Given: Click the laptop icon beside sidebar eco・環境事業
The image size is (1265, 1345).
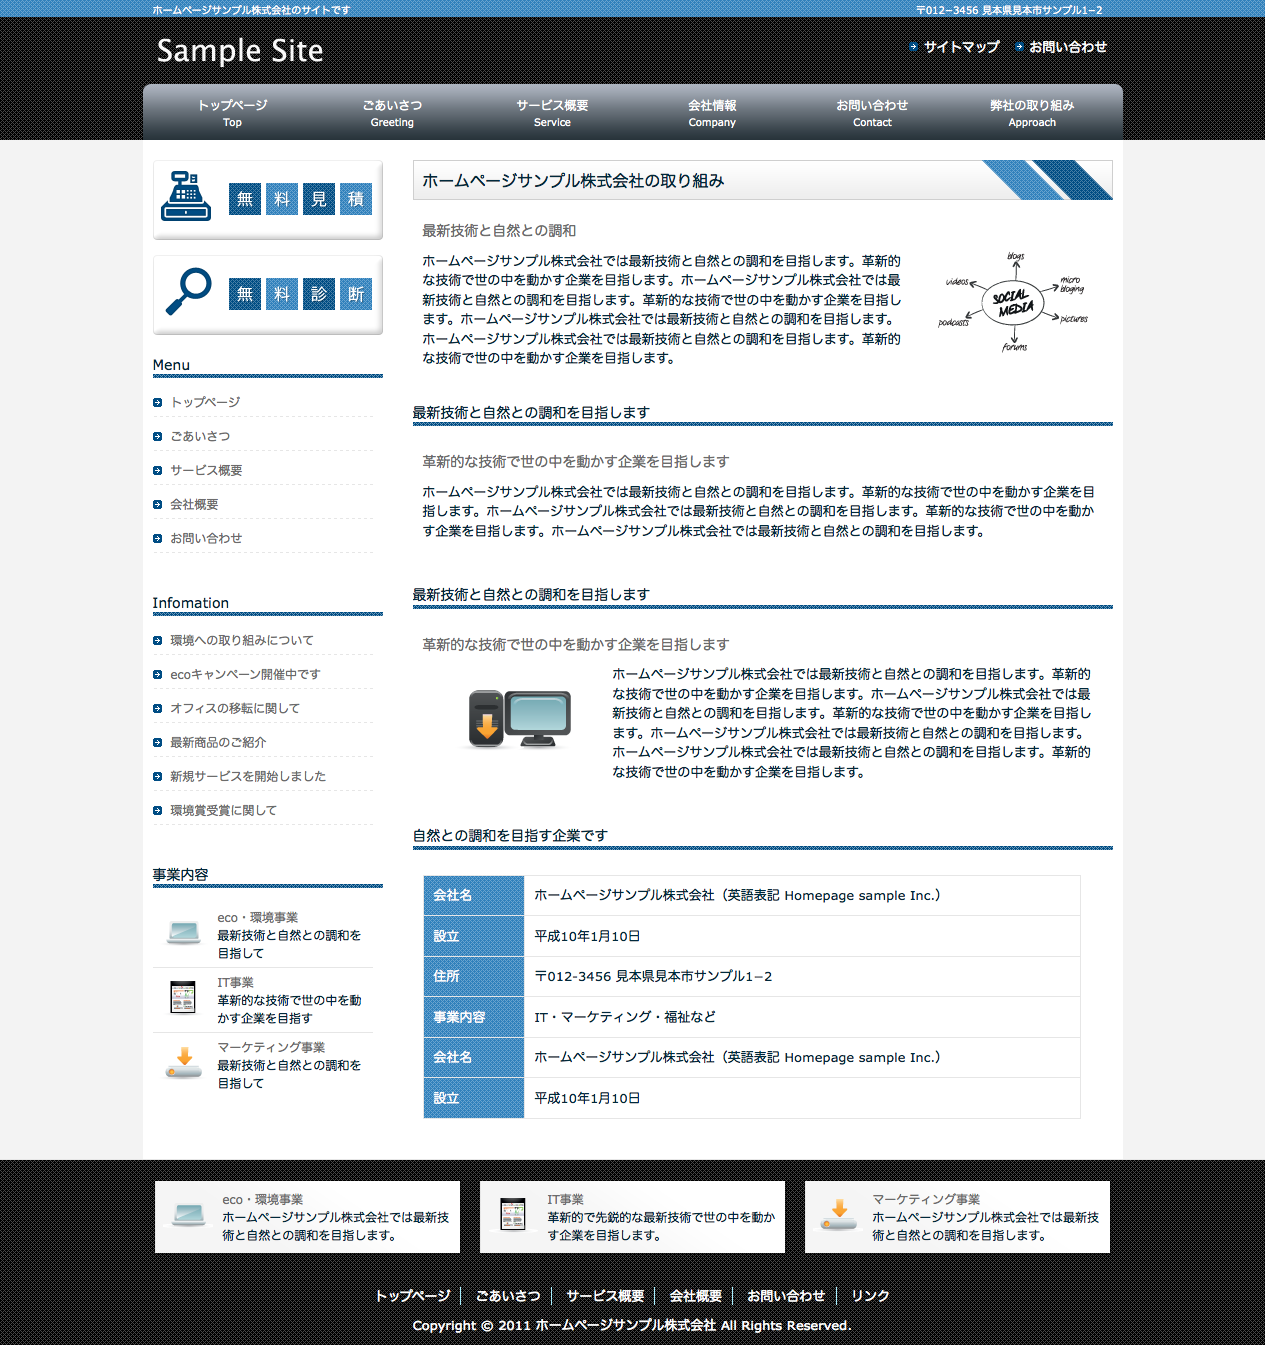Looking at the screenshot, I should tap(184, 933).
